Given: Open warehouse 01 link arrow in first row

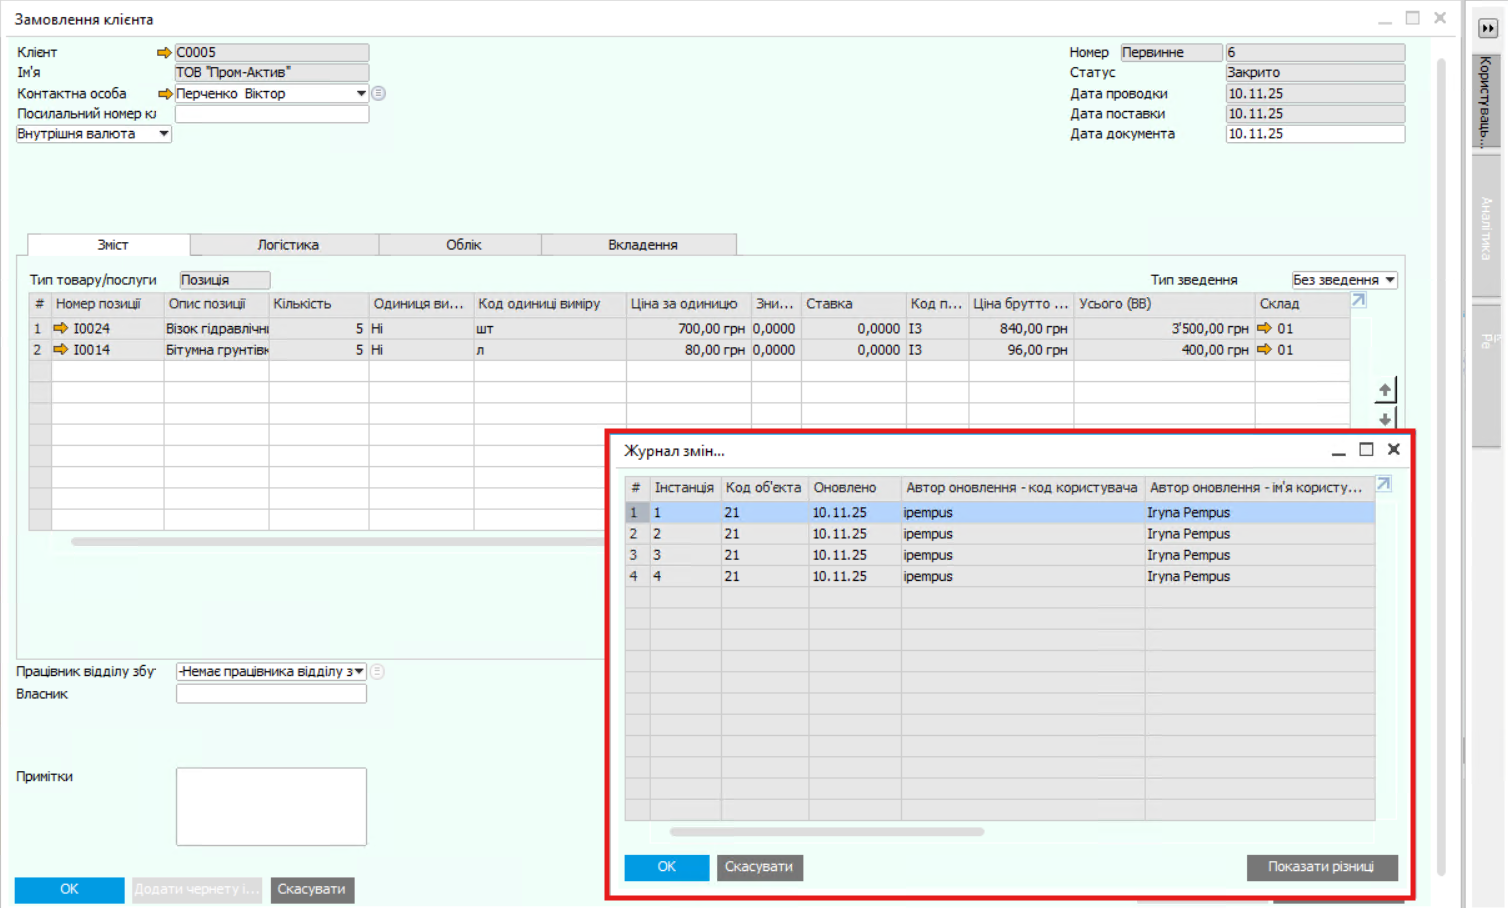Looking at the screenshot, I should click(x=1264, y=328).
